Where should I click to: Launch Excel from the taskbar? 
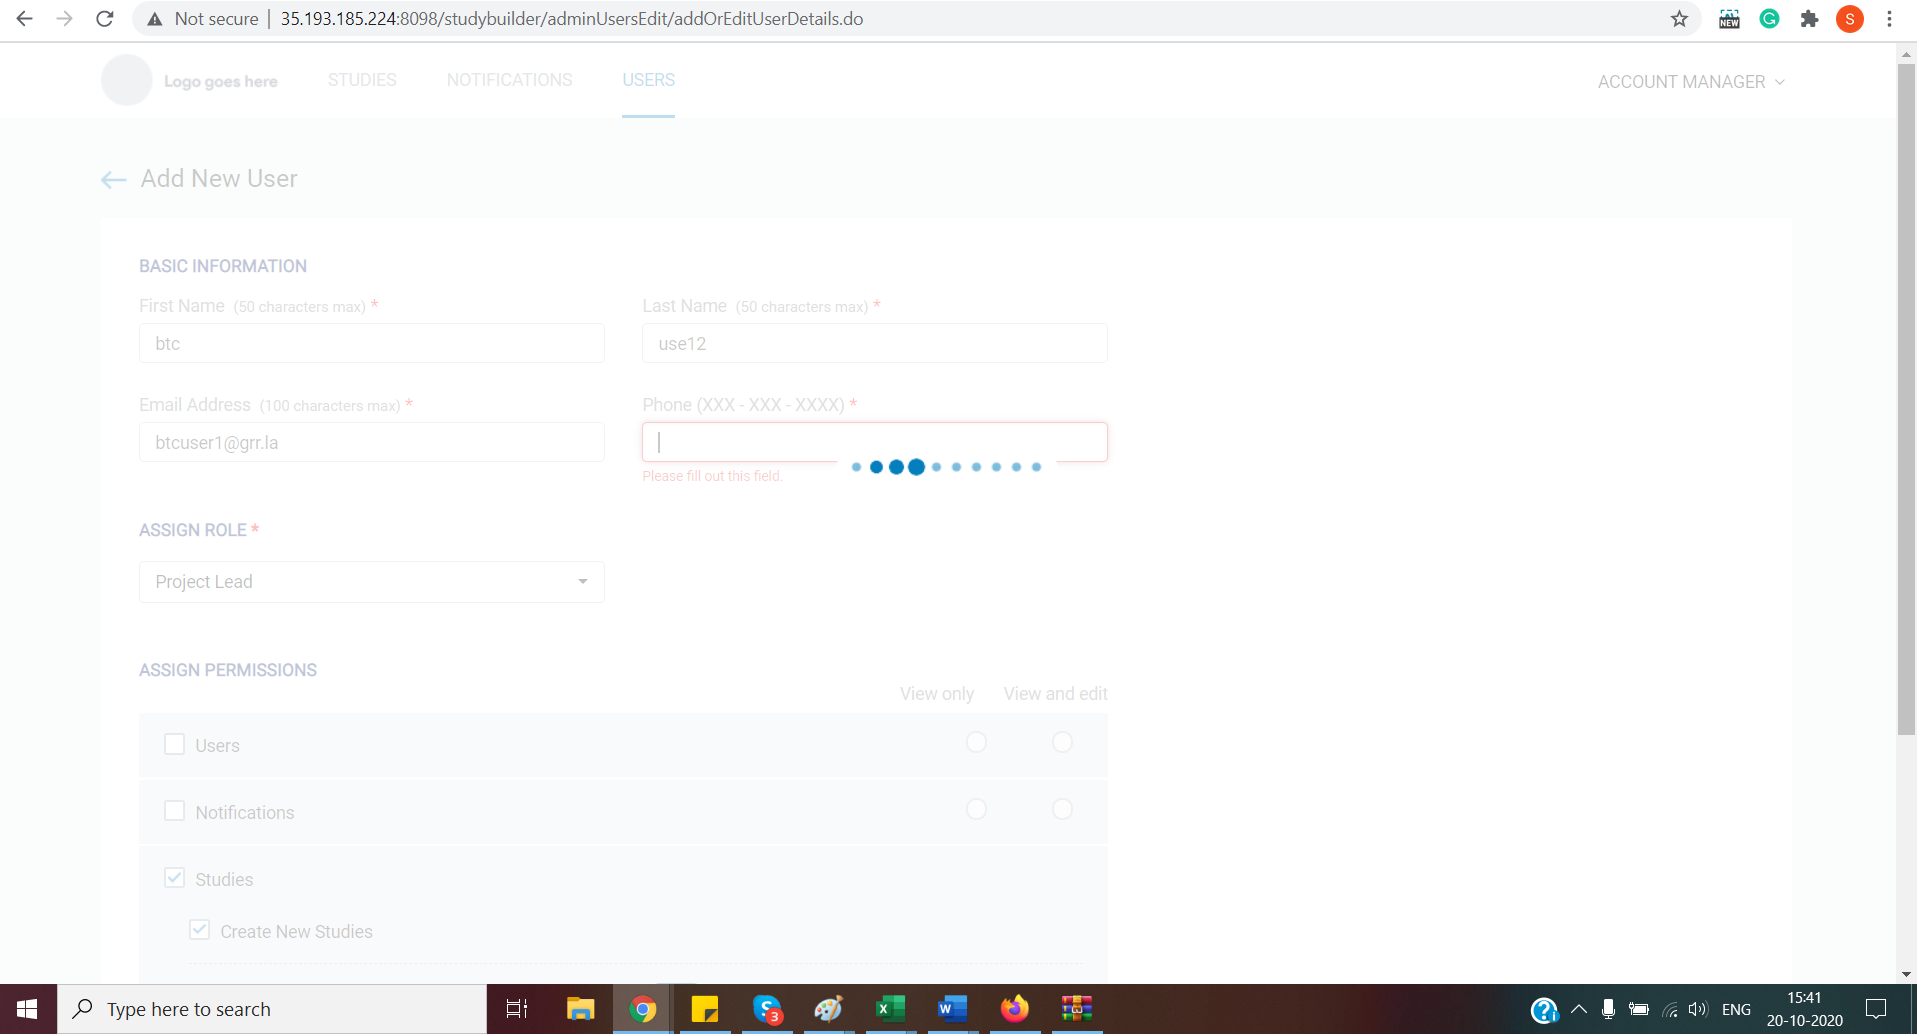[x=891, y=1008]
